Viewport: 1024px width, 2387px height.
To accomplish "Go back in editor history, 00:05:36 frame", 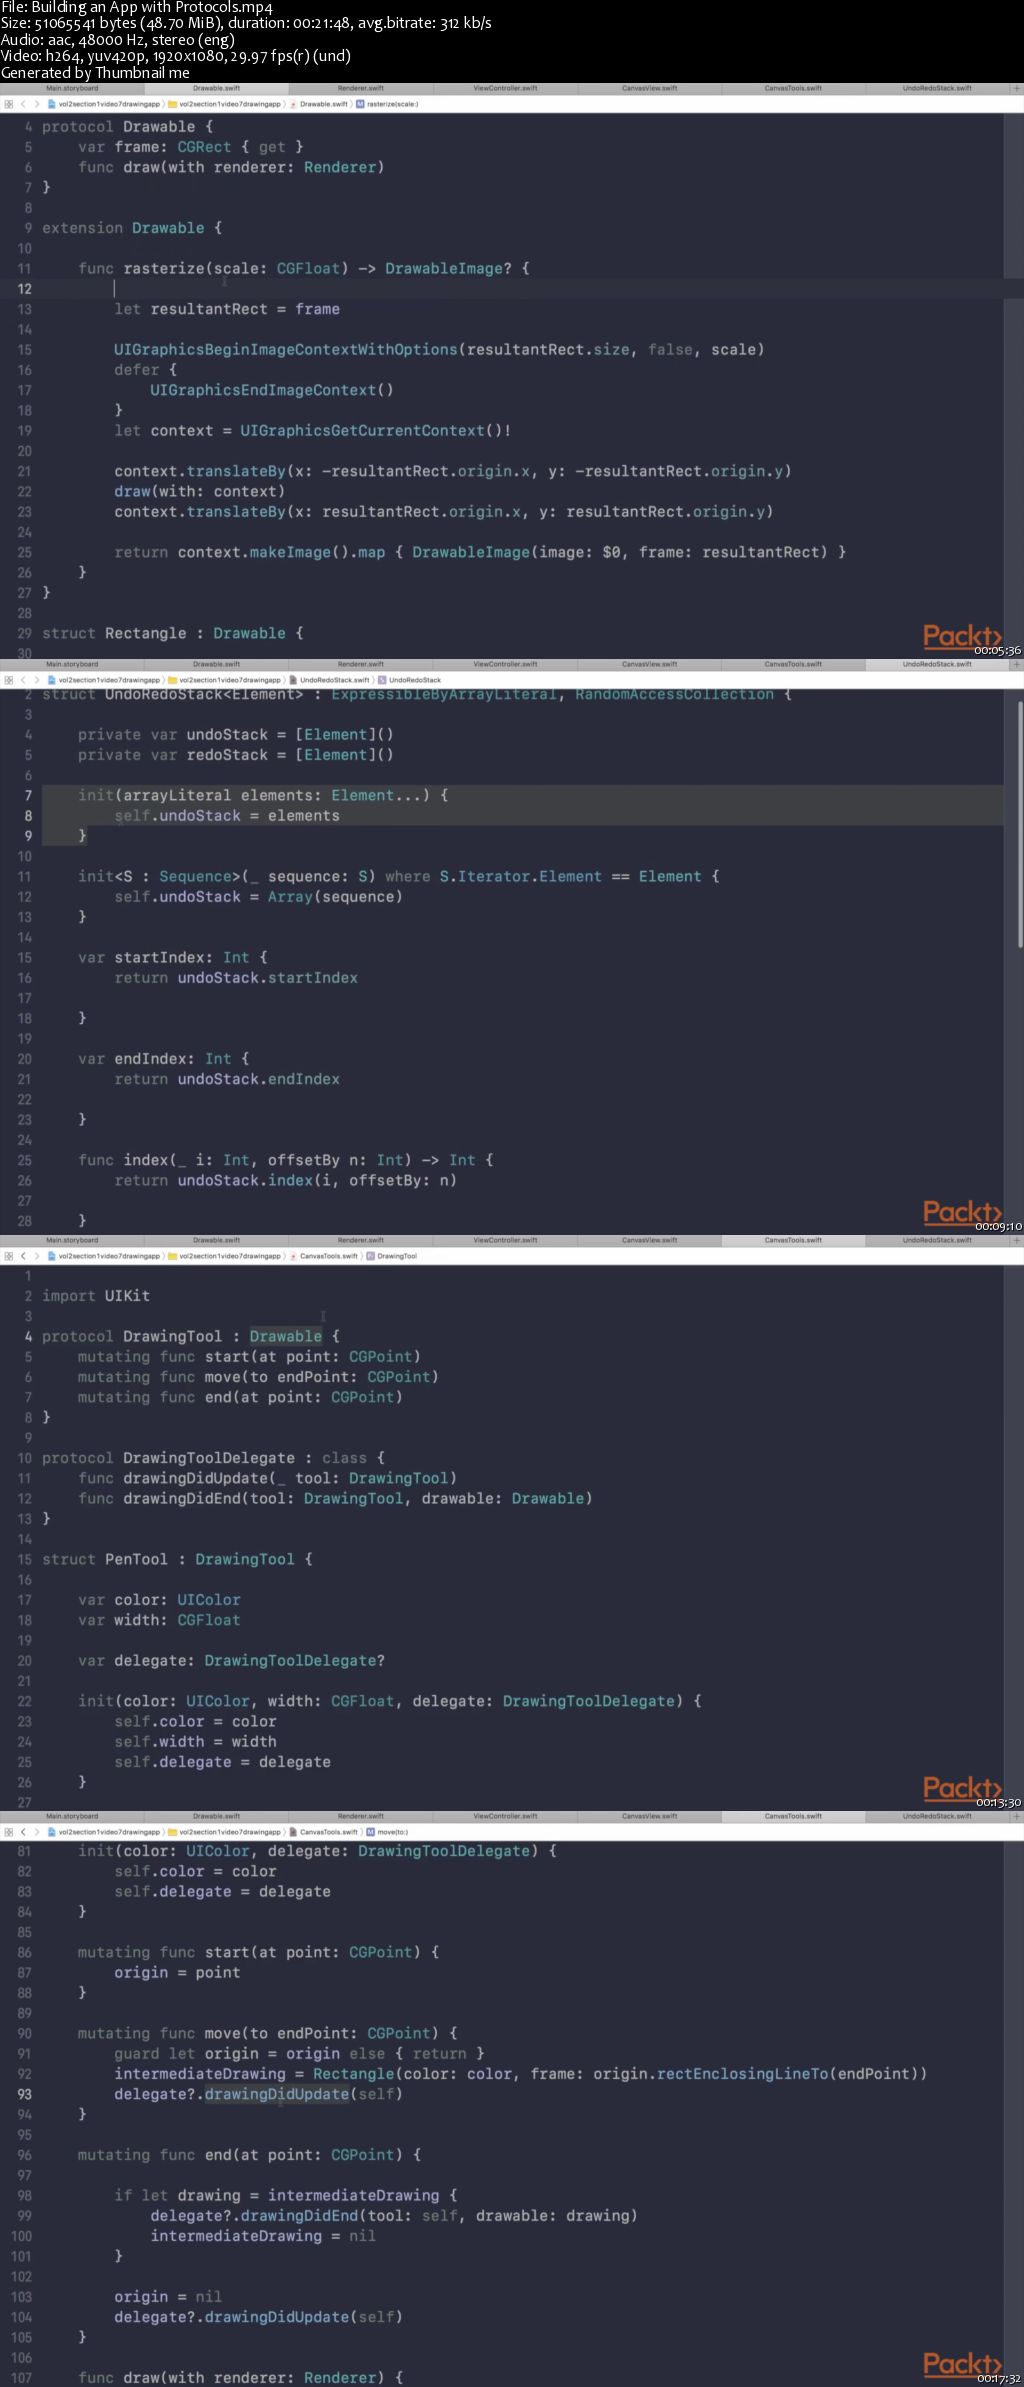I will click(x=24, y=104).
